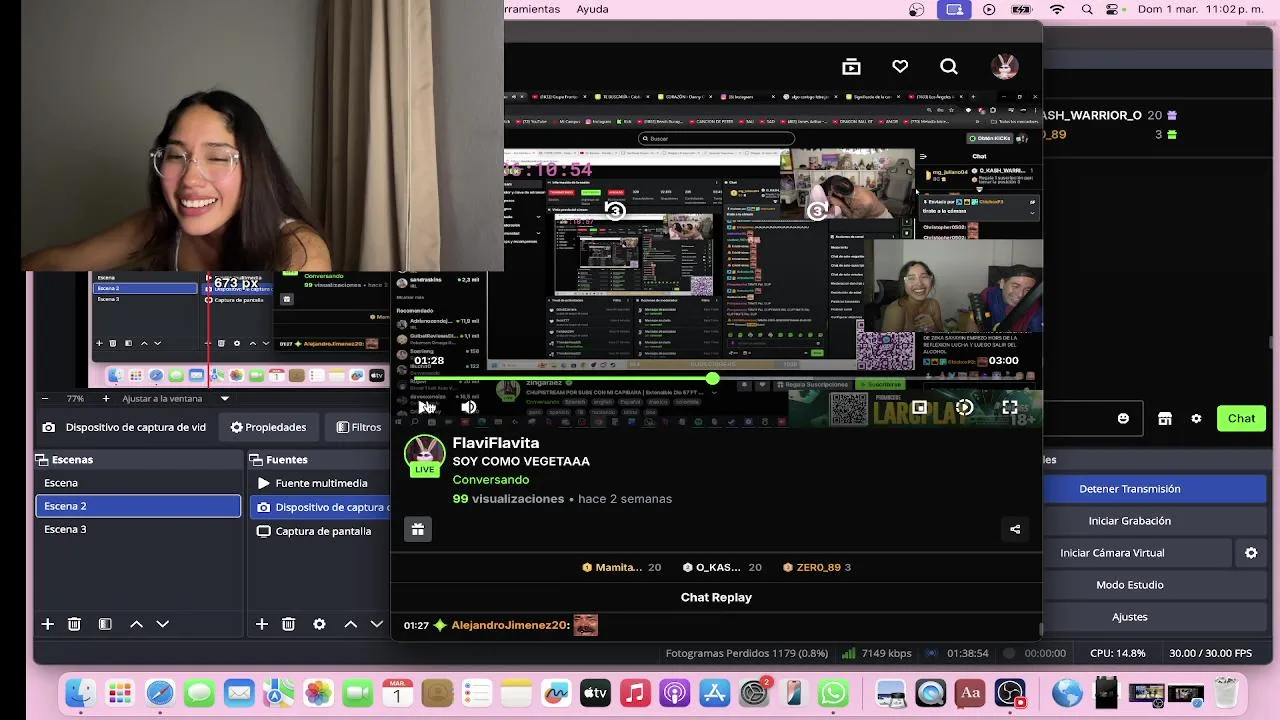The image size is (1280, 720).
Task: Move the selected scene up
Action: pos(137,624)
